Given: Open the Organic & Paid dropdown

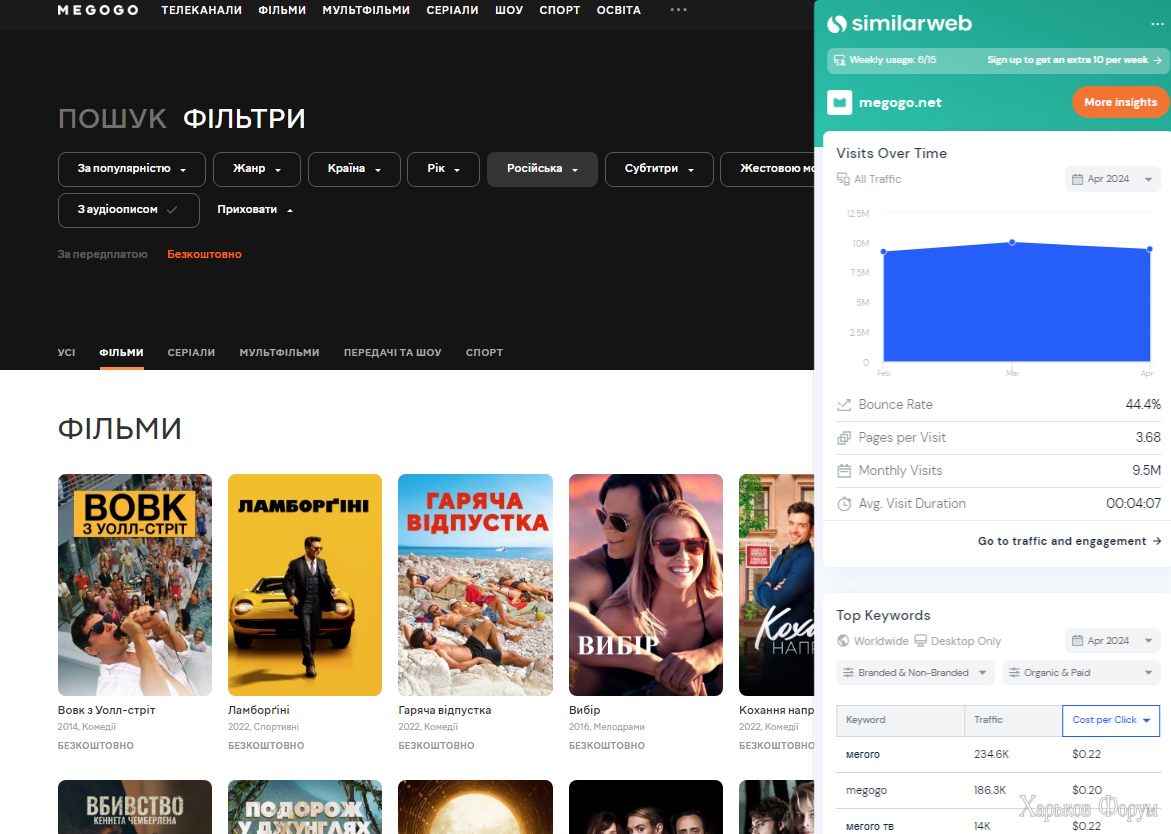Looking at the screenshot, I should pyautogui.click(x=1081, y=673).
